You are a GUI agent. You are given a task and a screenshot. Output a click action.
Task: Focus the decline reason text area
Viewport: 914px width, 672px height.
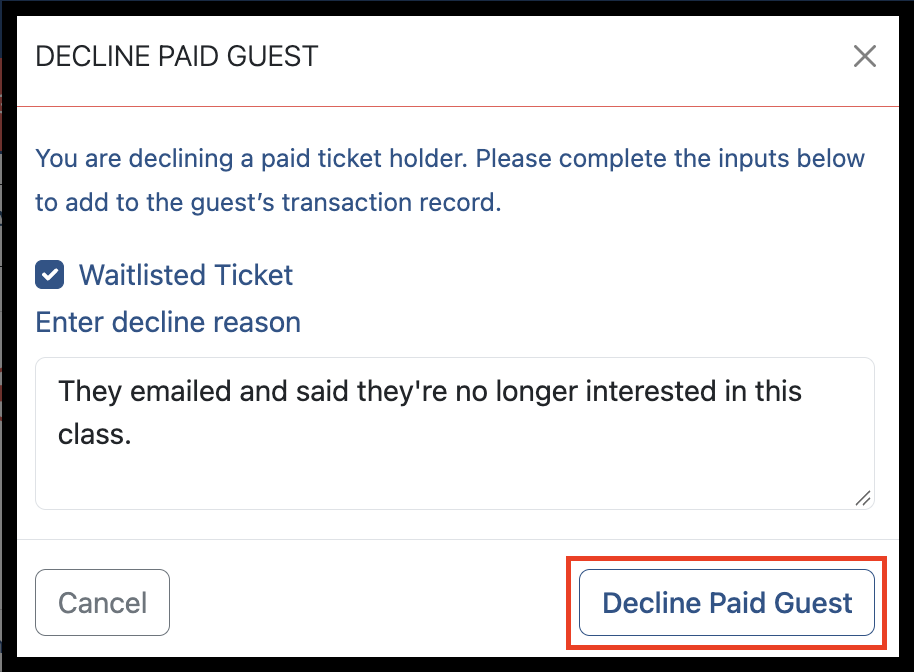tap(455, 434)
